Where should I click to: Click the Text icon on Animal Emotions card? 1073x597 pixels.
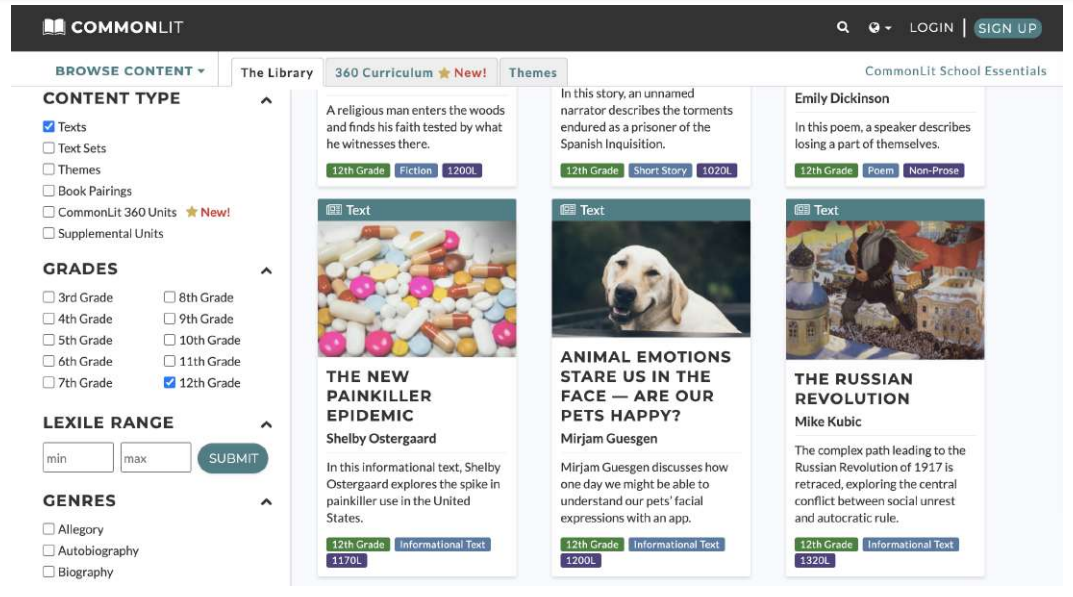tap(568, 210)
